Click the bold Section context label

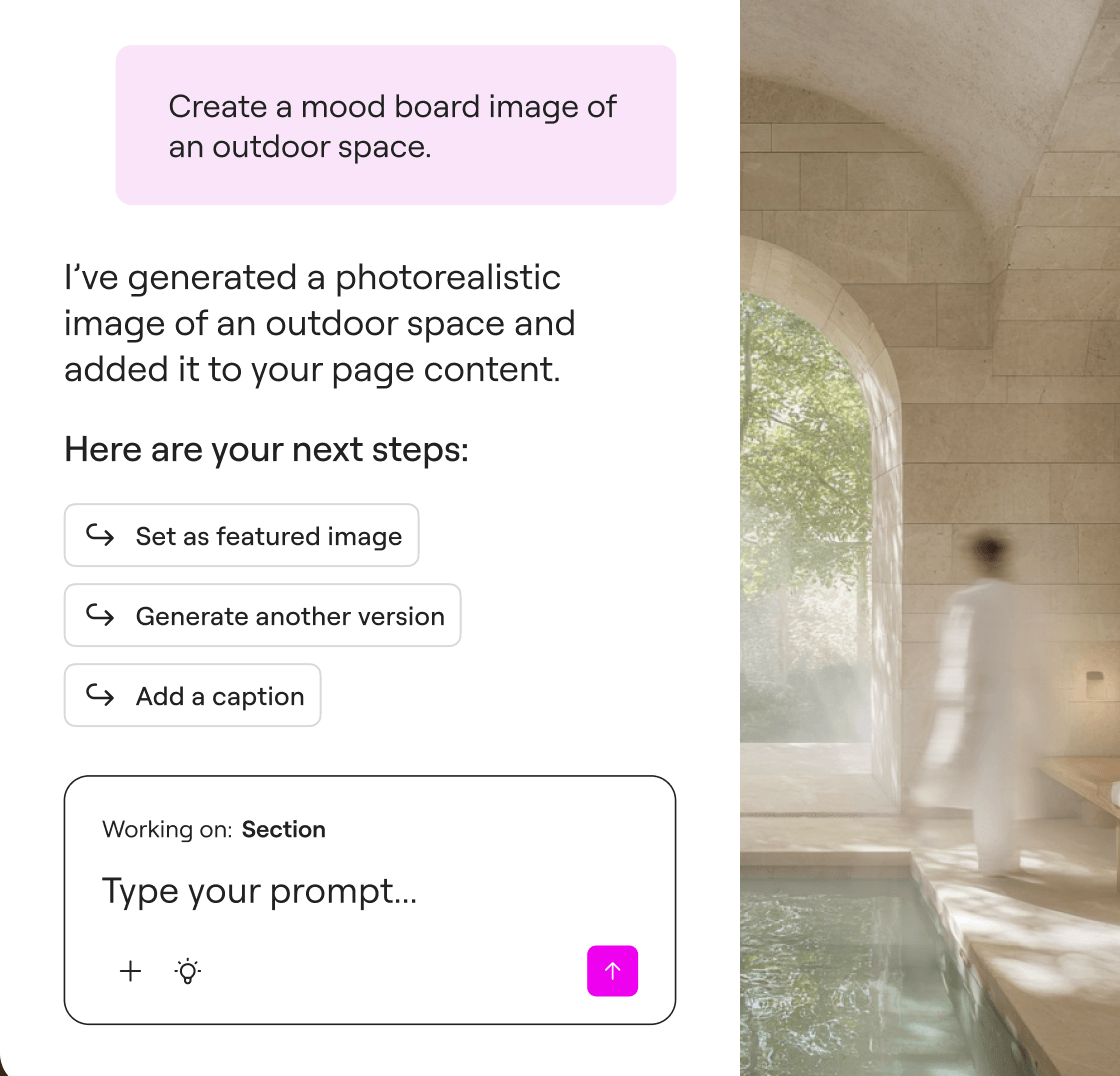[284, 830]
